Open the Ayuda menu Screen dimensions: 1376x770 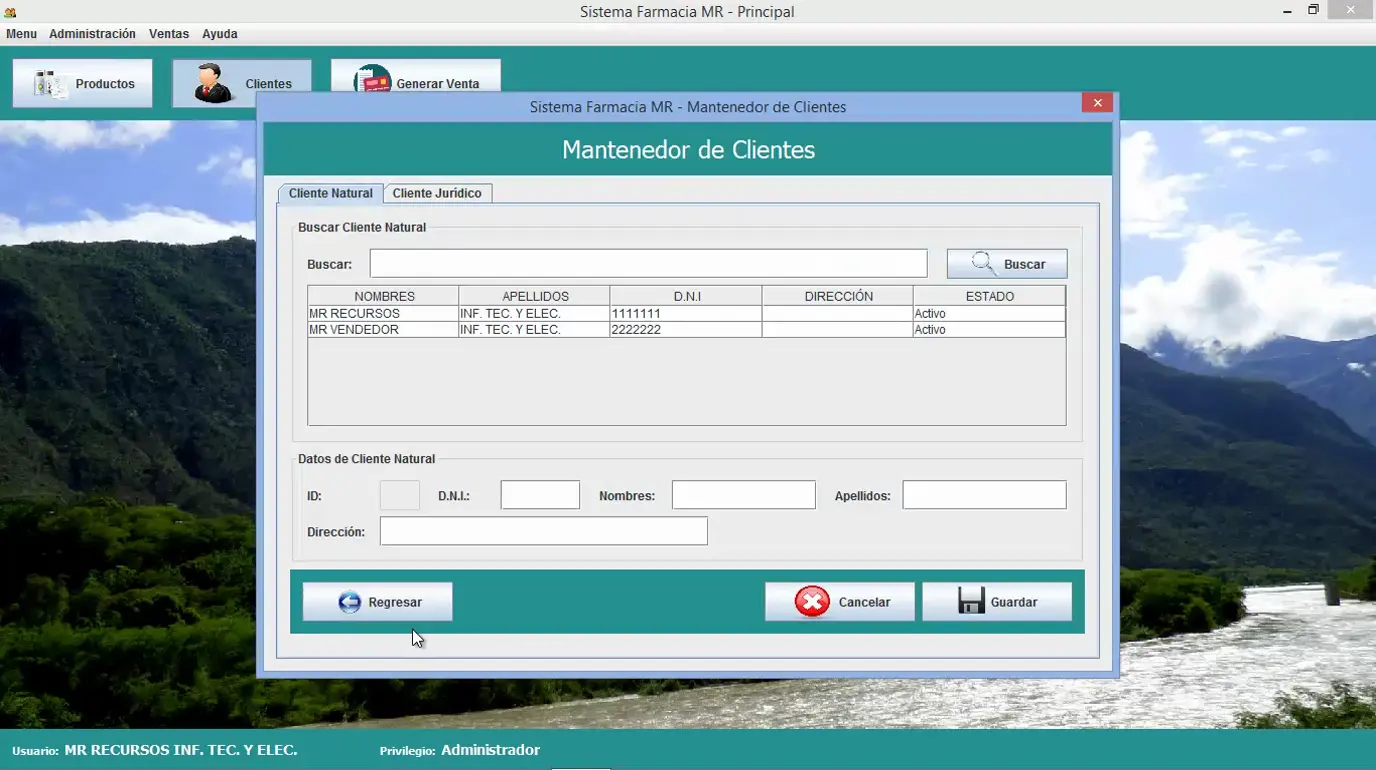(219, 33)
